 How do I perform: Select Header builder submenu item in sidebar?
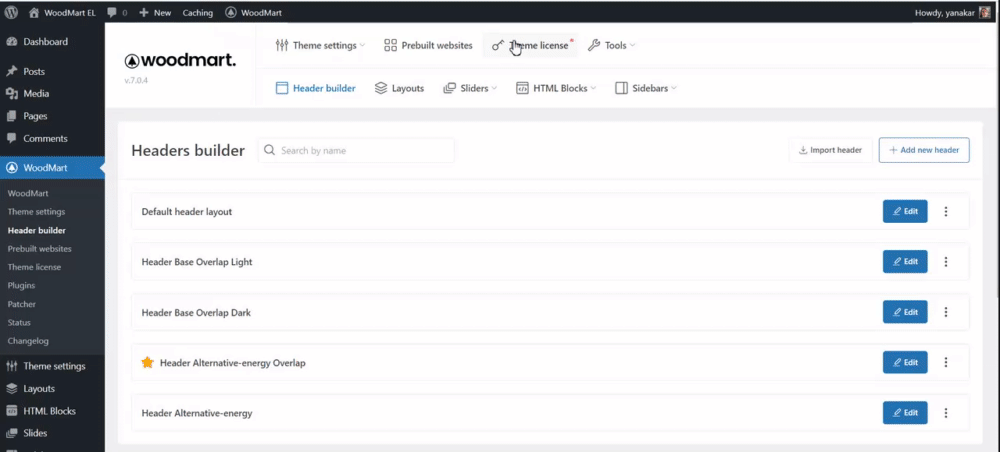[36, 230]
